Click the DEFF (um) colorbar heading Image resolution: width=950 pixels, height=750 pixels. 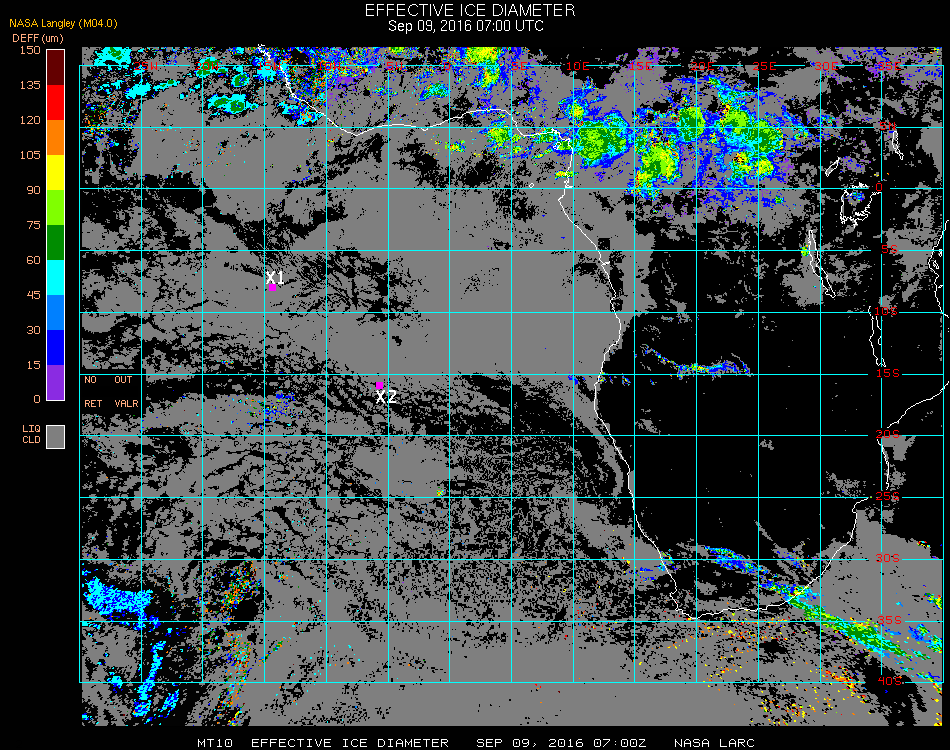[x=38, y=38]
